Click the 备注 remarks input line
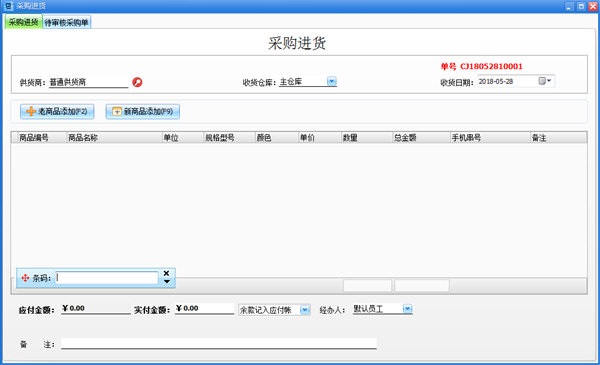Screen dimensions: 600x365 pyautogui.click(x=219, y=344)
